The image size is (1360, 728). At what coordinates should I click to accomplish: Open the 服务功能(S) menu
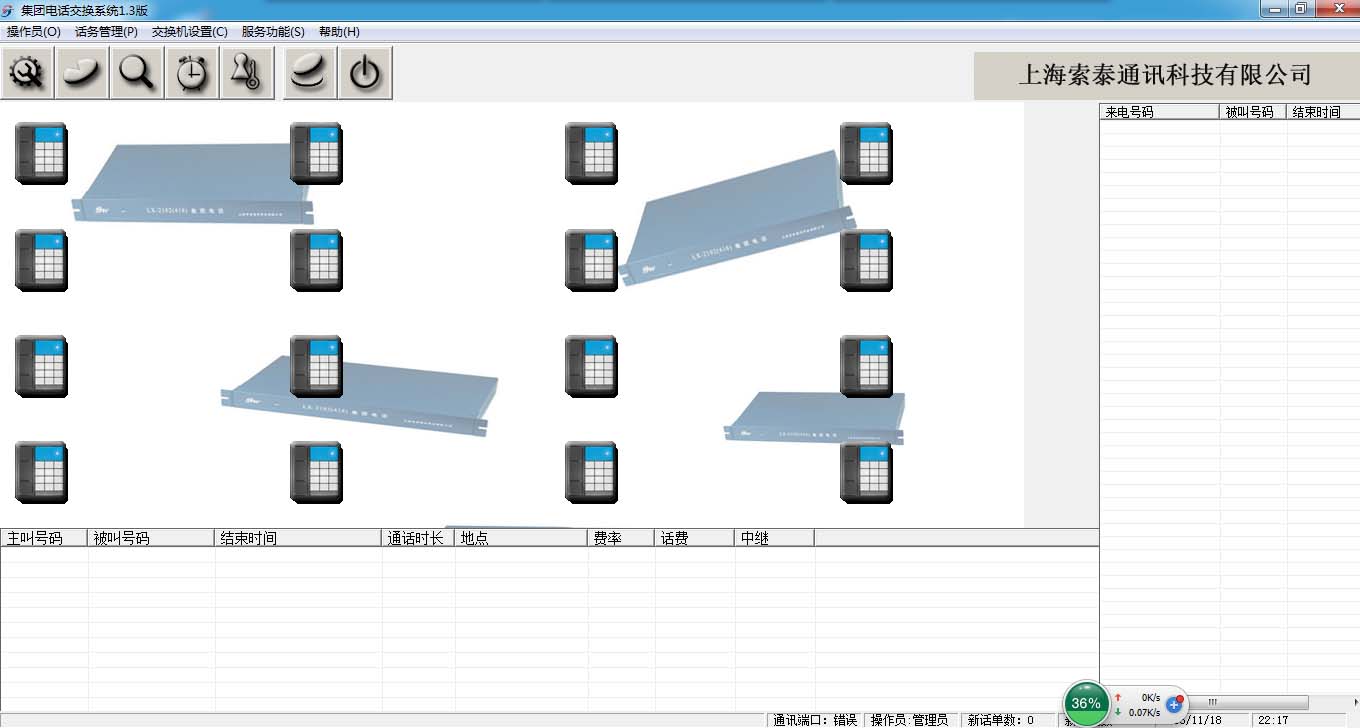pos(273,32)
